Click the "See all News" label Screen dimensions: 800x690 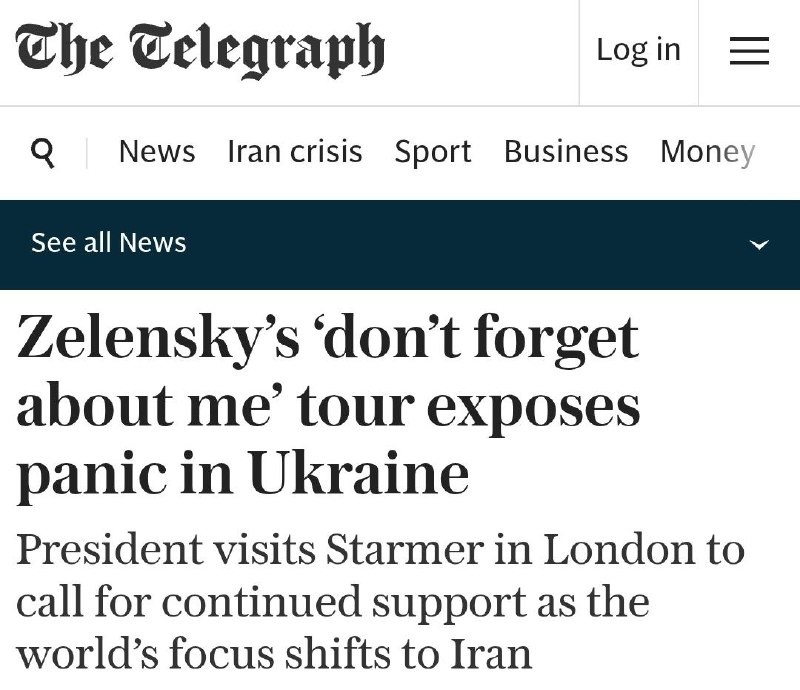(109, 243)
